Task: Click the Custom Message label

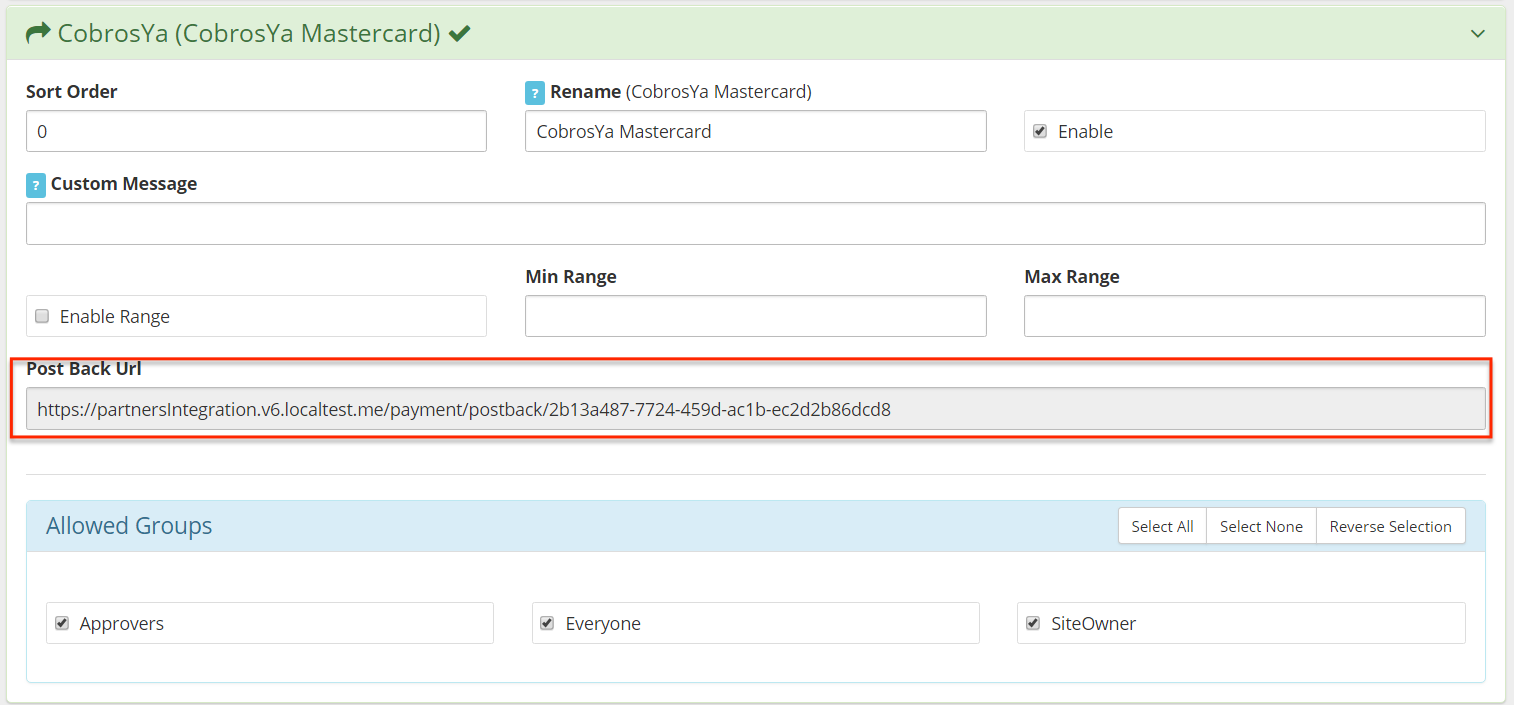Action: point(124,184)
